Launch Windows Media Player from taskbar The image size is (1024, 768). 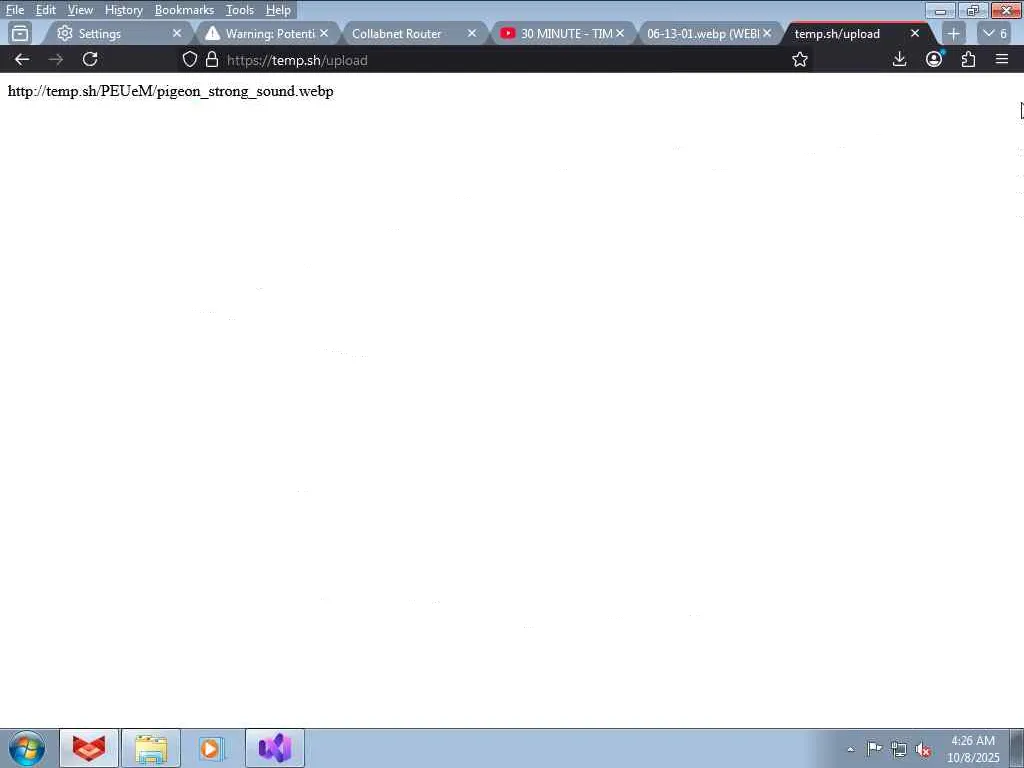[212, 748]
